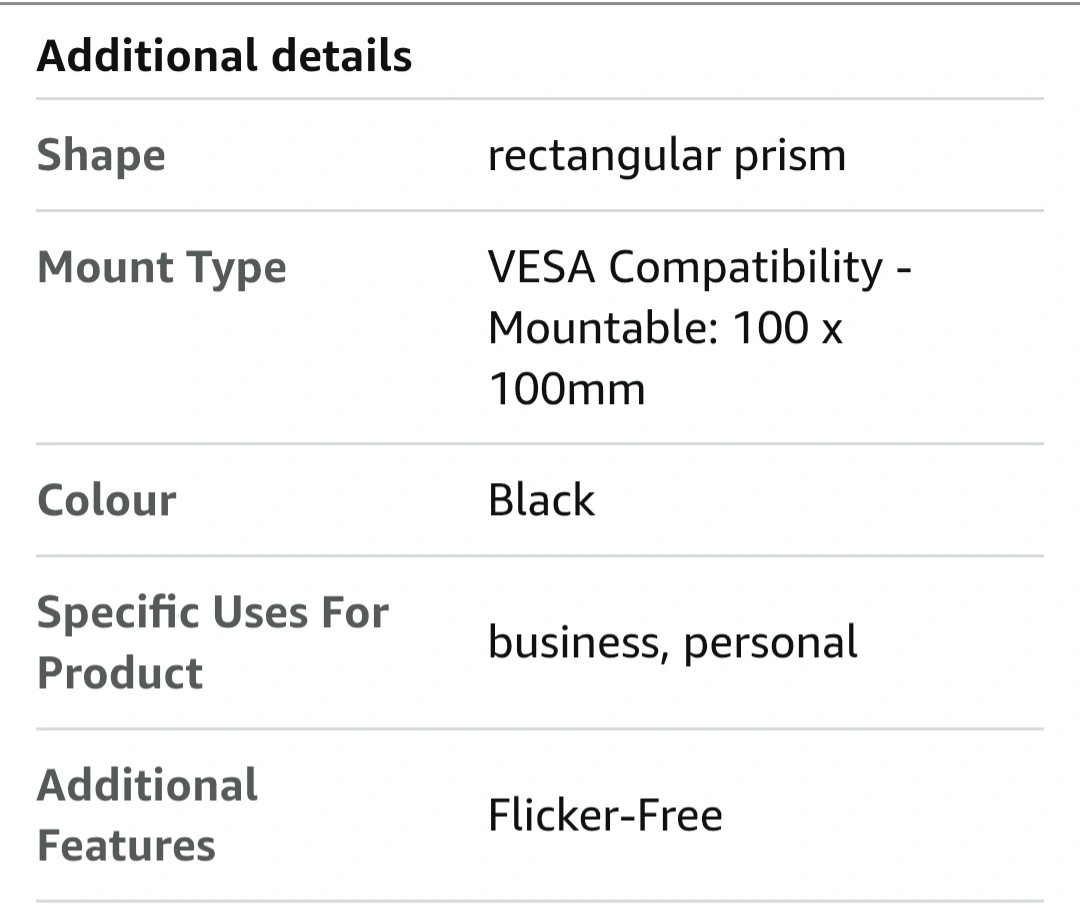Image resolution: width=1080 pixels, height=905 pixels.
Task: Click the Additional details heading
Action: [224, 56]
